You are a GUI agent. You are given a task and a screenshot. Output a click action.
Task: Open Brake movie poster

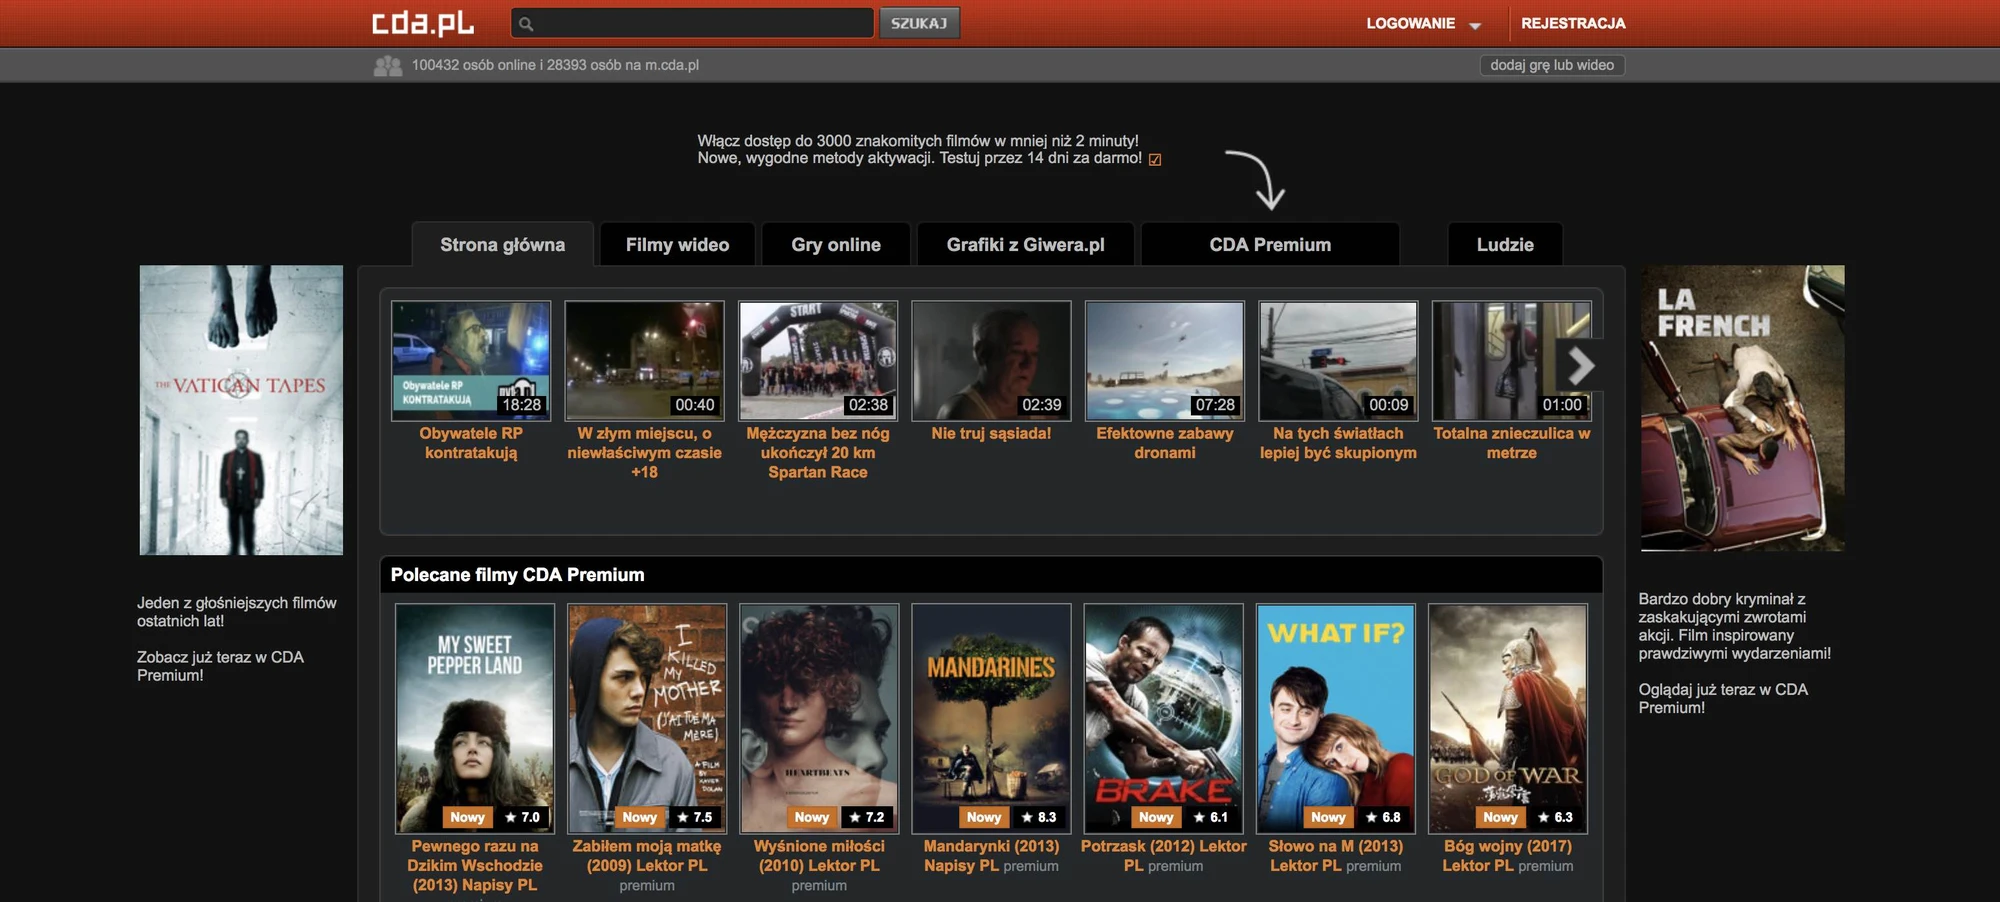tap(1164, 718)
